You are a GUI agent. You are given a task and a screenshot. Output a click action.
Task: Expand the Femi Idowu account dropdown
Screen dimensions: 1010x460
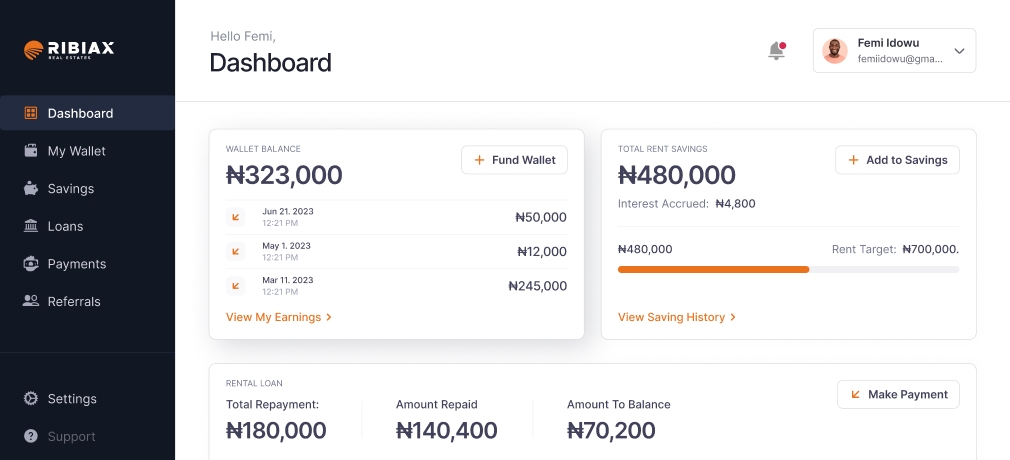(958, 51)
